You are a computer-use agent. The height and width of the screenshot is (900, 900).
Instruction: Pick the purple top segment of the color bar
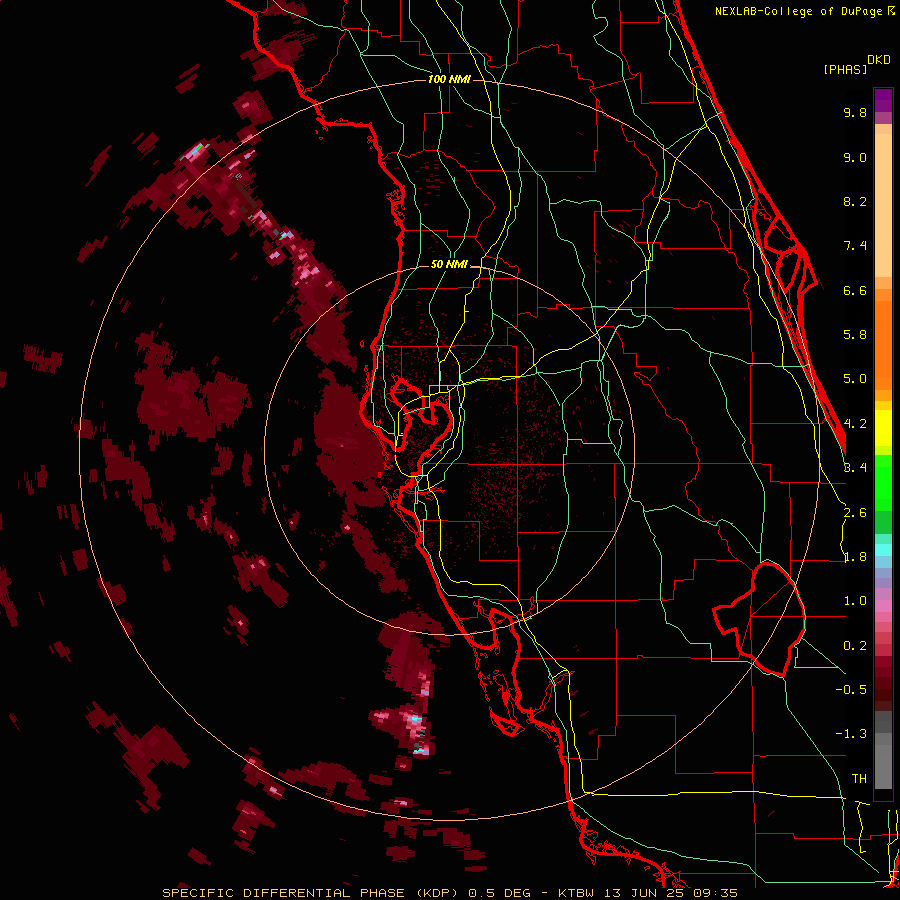[883, 100]
